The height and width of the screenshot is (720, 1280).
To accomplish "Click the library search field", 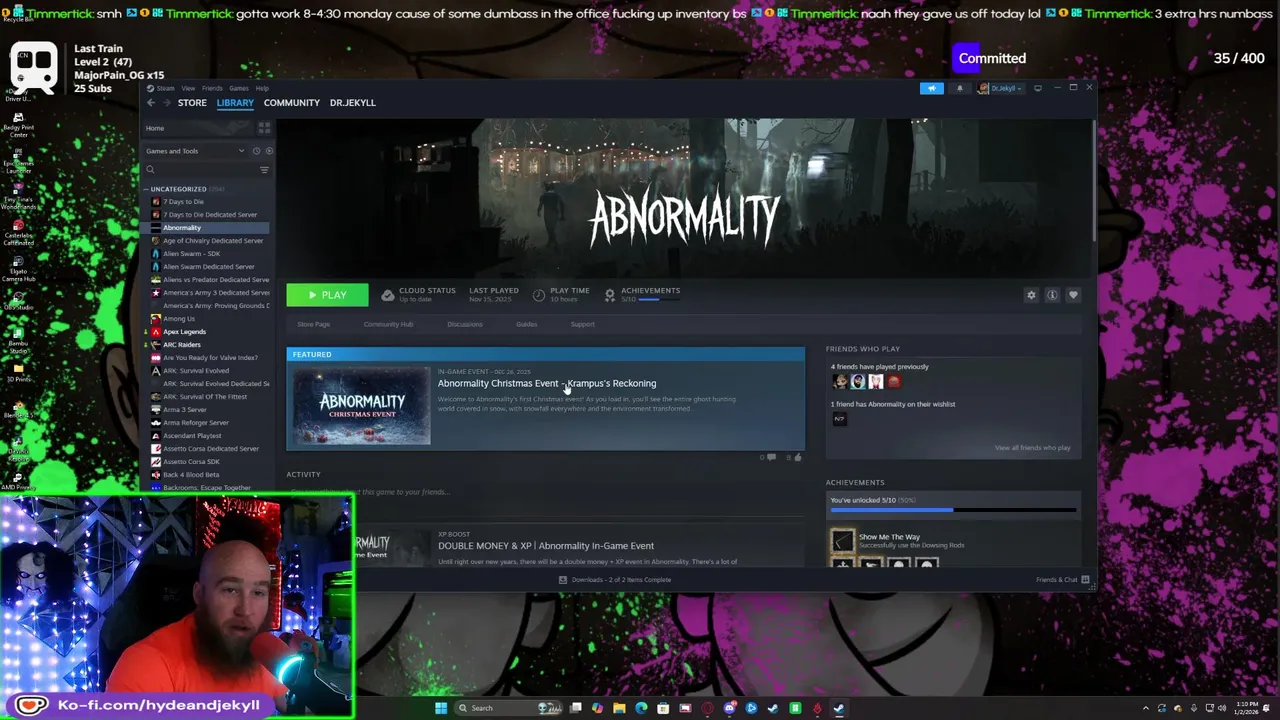I will pyautogui.click(x=200, y=170).
